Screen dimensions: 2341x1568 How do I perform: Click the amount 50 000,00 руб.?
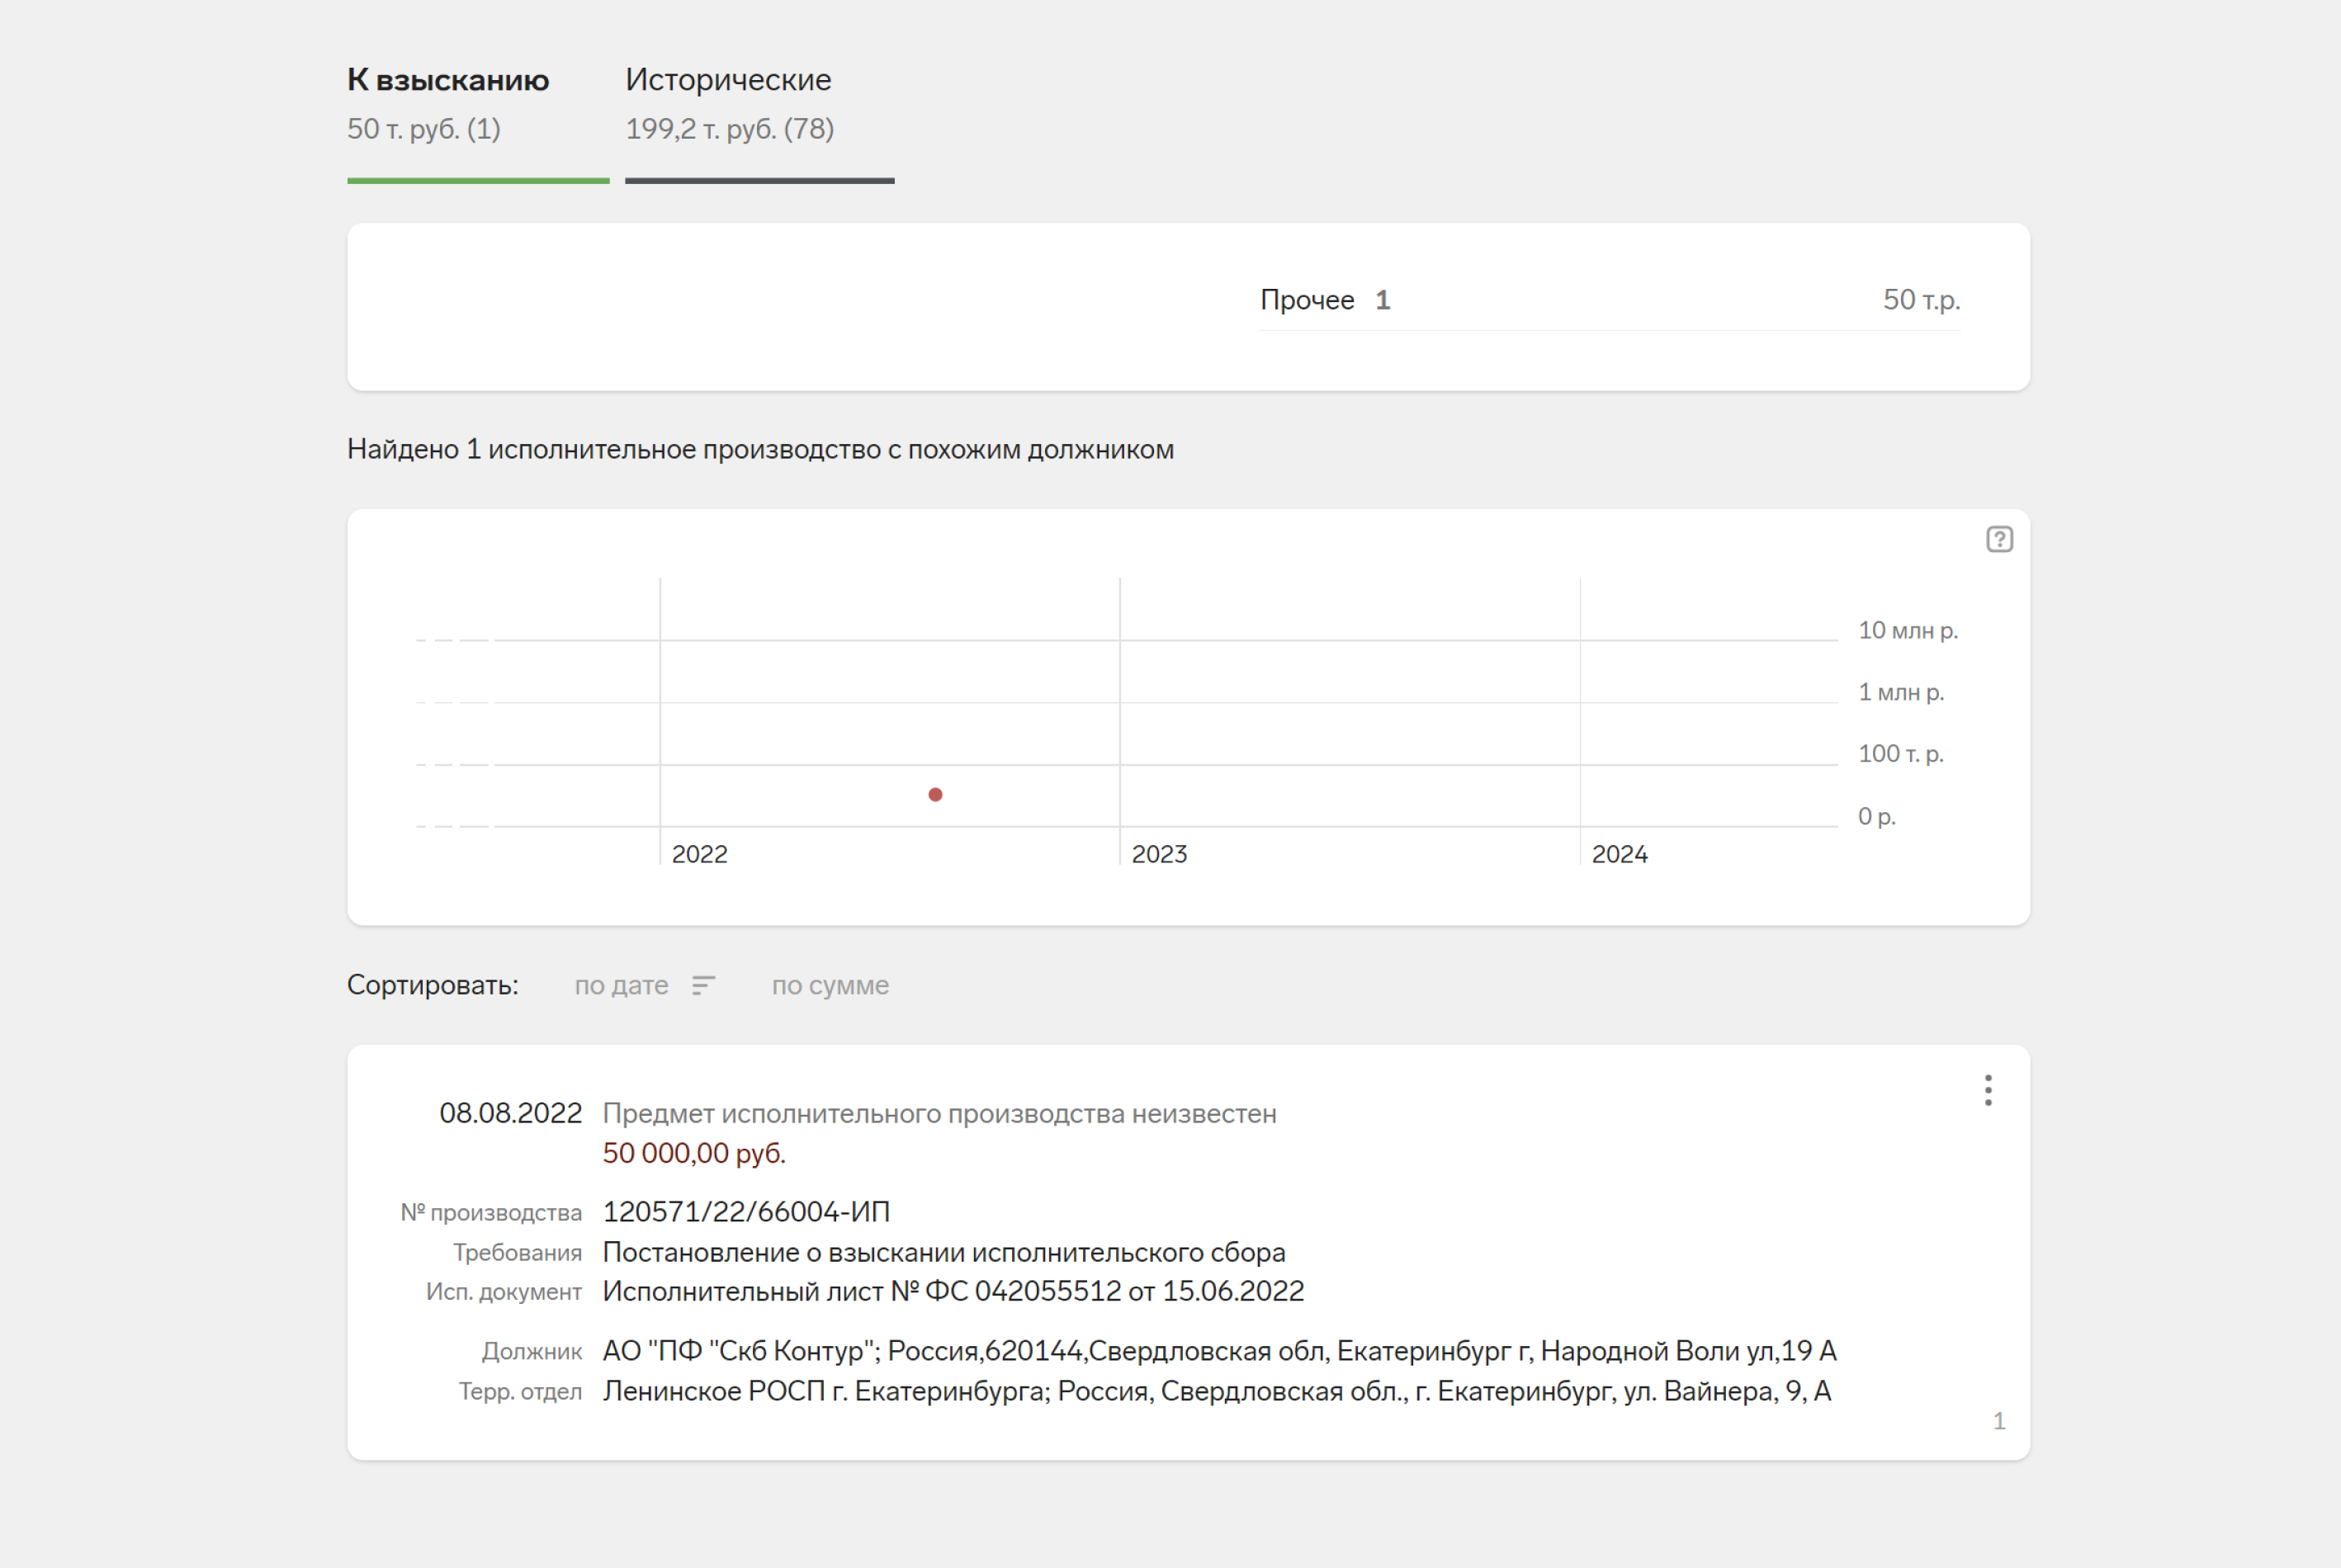click(x=694, y=1154)
